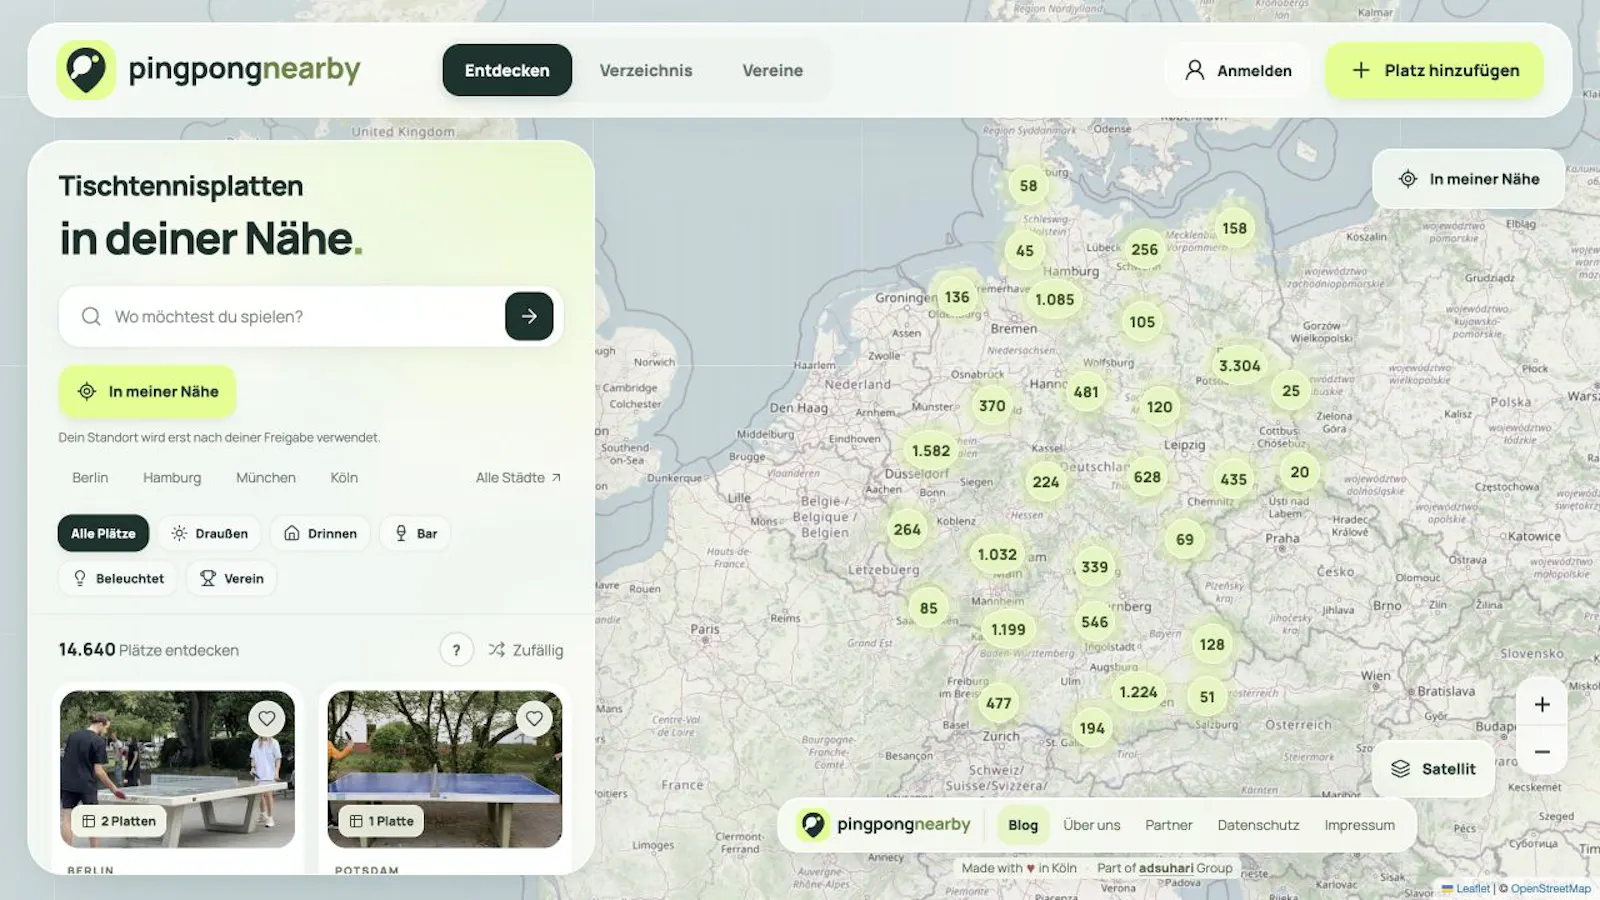Click the 1.199 cluster marker near Mannheim
1600x900 pixels.
click(1008, 629)
